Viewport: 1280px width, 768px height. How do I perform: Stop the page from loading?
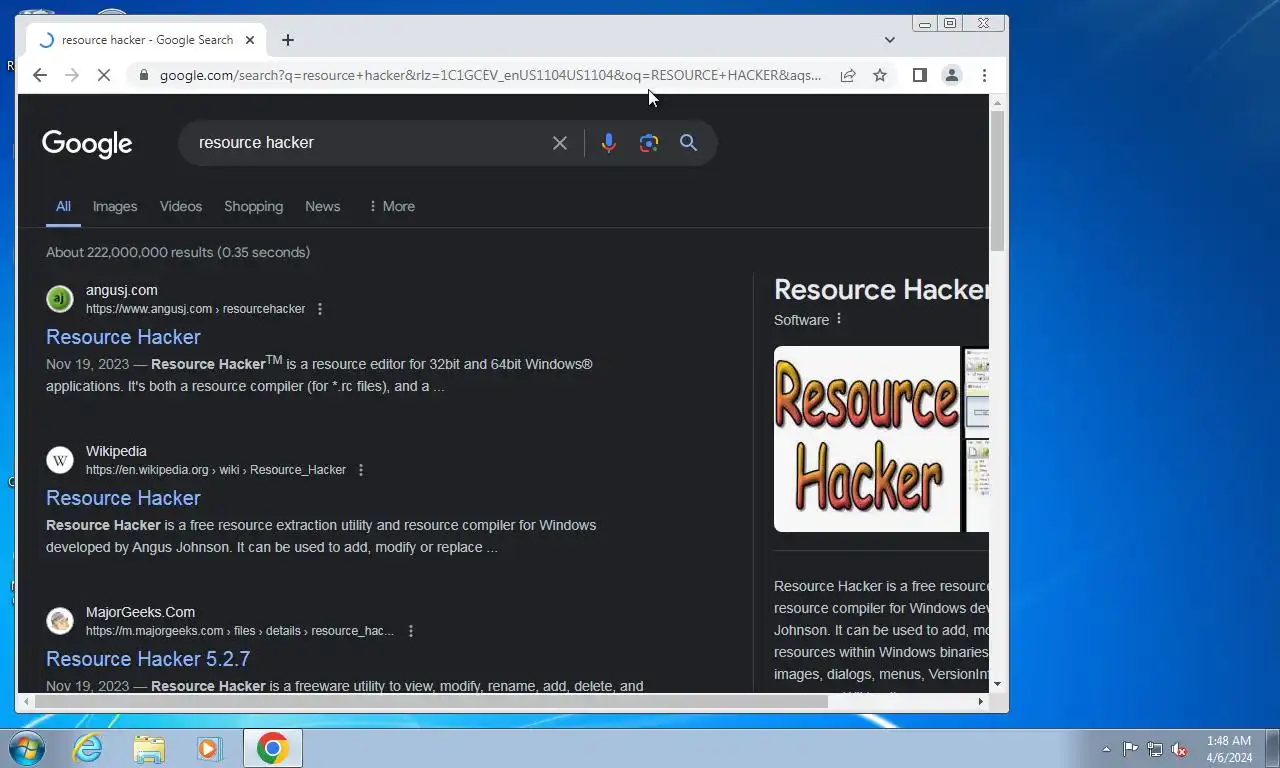coord(104,75)
